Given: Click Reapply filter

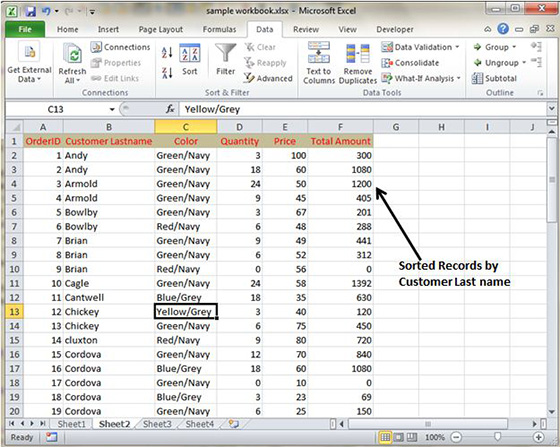Looking at the screenshot, I should pyautogui.click(x=265, y=63).
